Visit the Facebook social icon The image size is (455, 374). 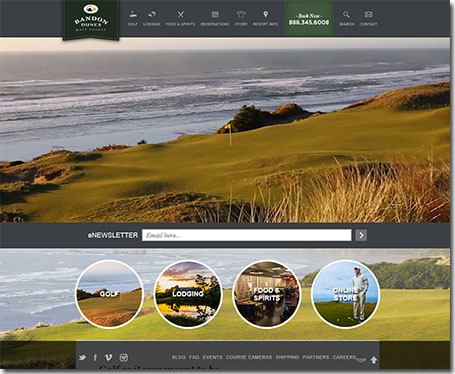tap(95, 358)
